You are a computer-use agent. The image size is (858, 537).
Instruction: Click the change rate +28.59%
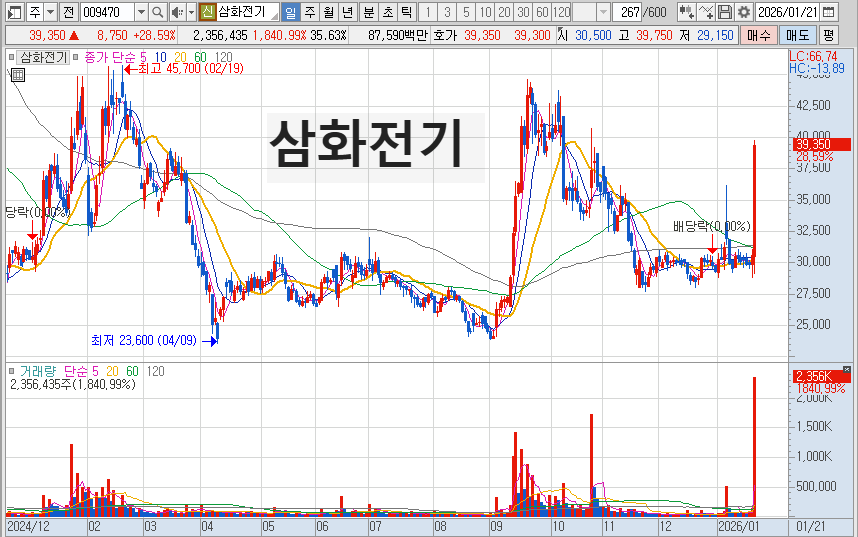click(x=155, y=36)
